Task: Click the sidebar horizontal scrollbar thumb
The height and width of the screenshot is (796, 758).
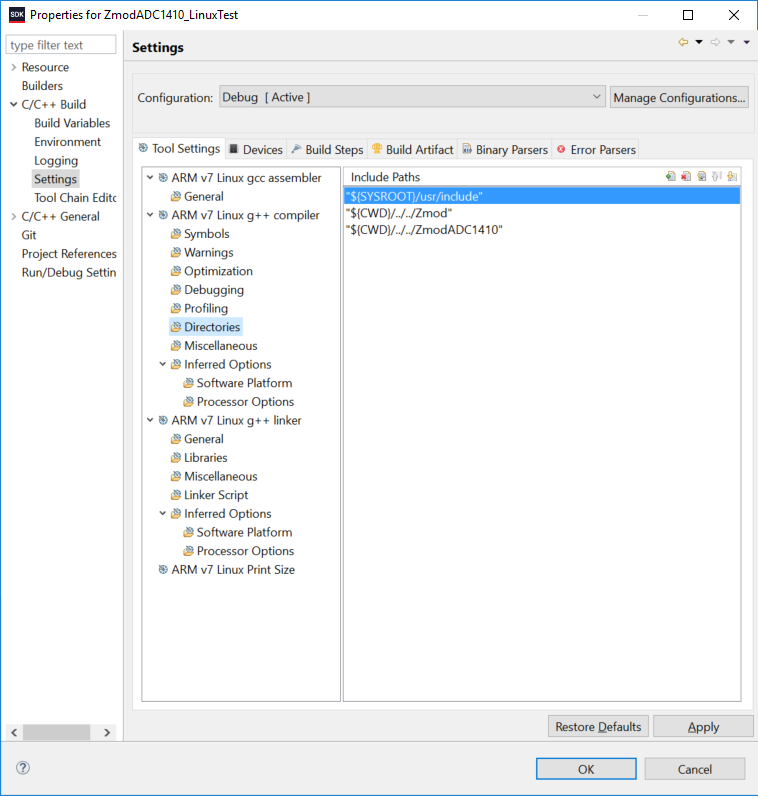Action: pos(56,732)
